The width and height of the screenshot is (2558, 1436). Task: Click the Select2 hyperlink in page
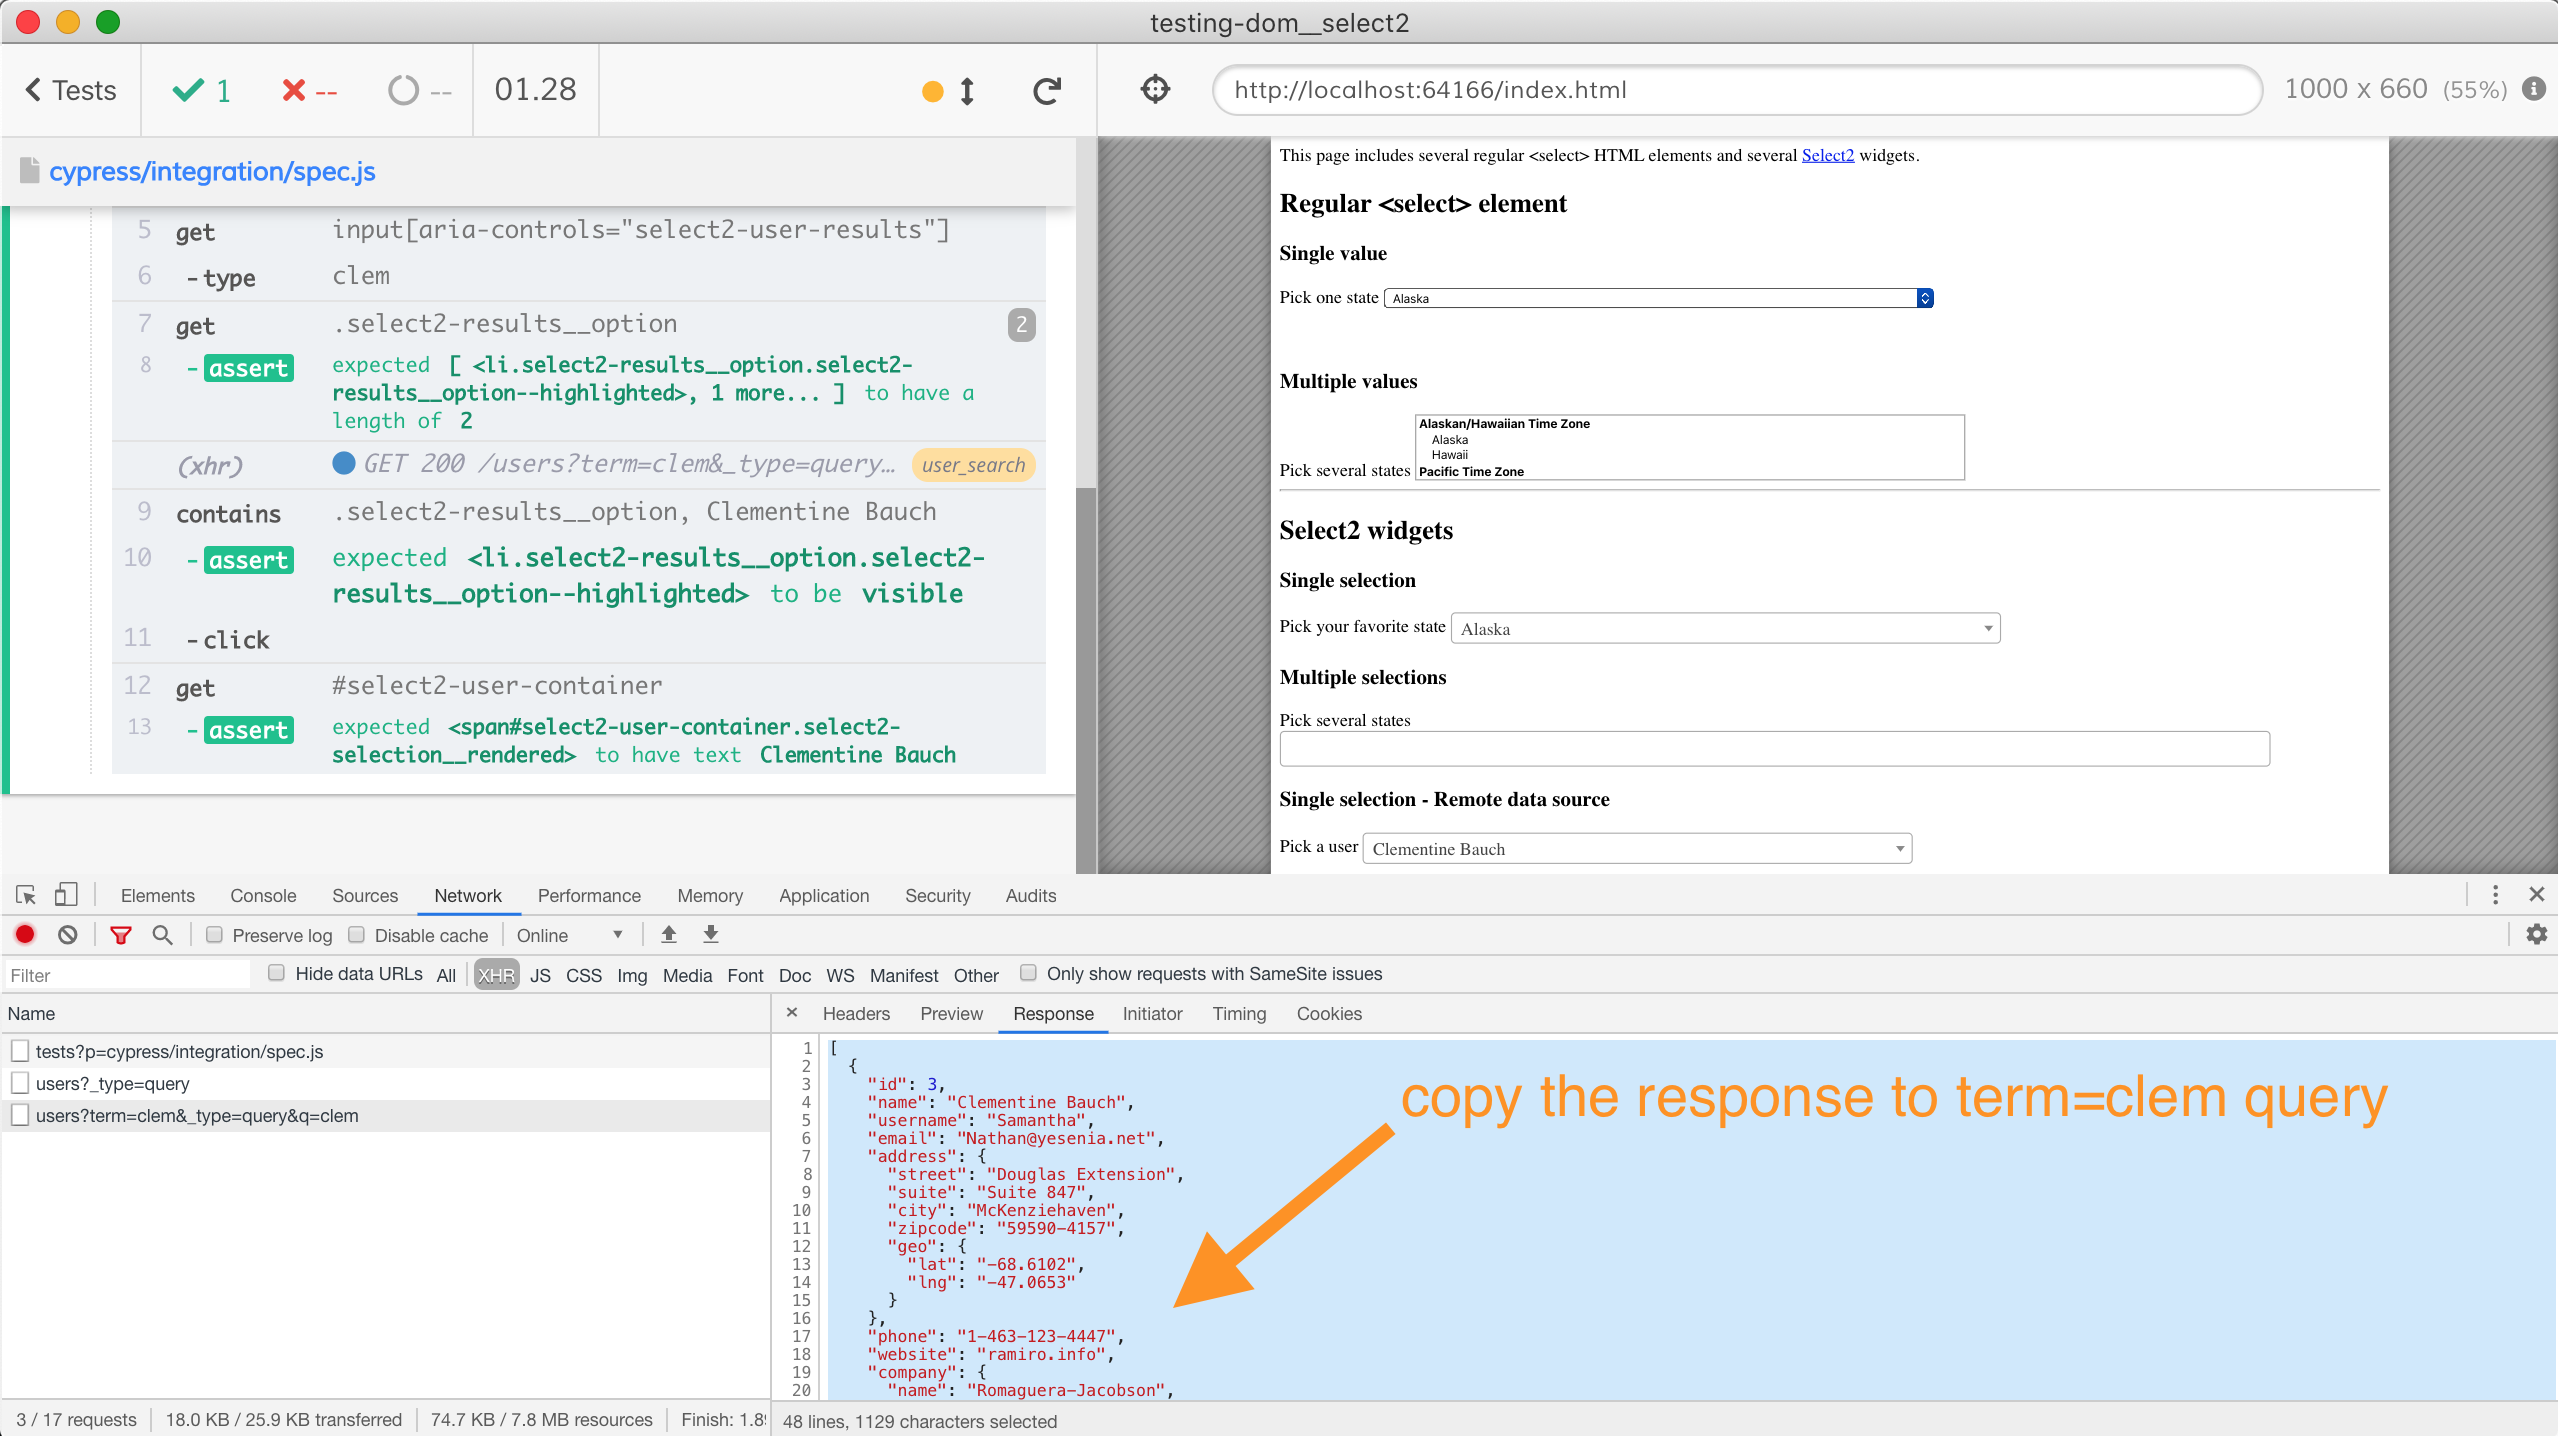click(x=1827, y=155)
